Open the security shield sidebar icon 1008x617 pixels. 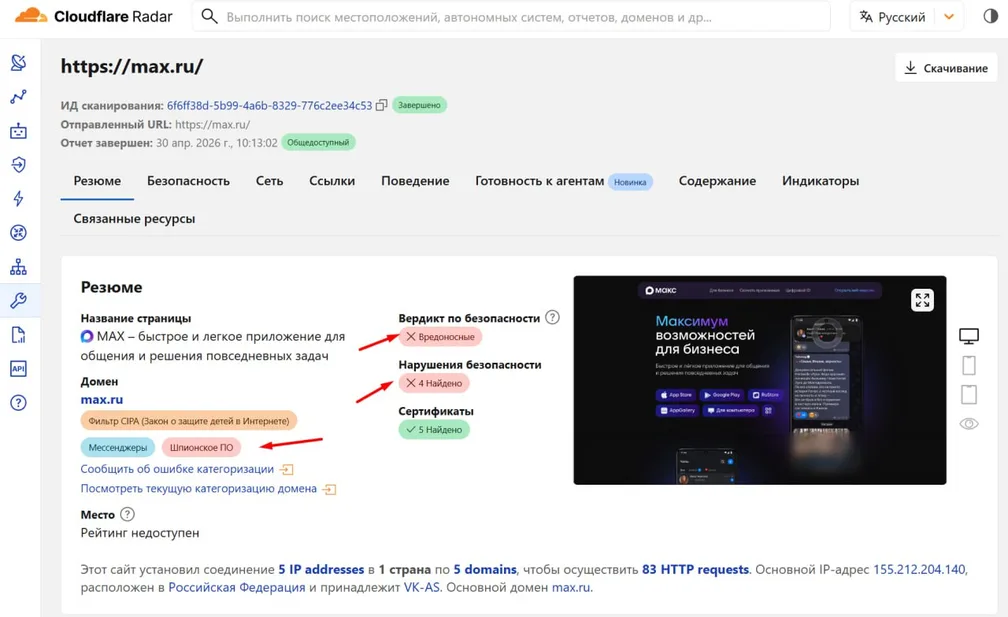click(19, 165)
